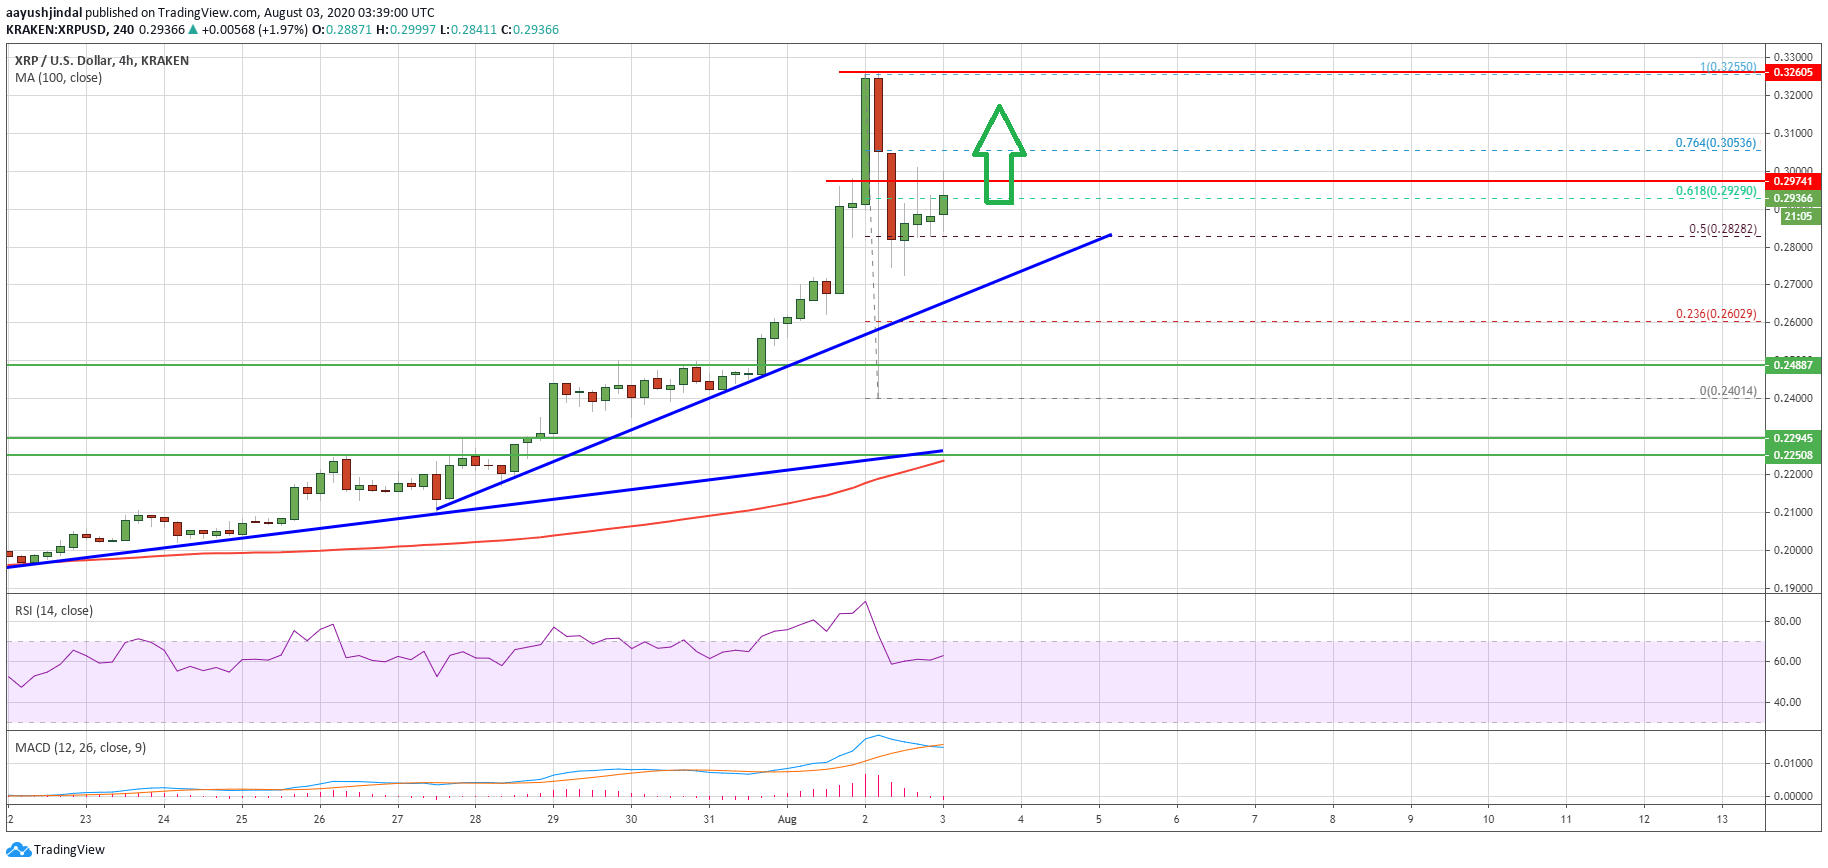Click the 0.22508 green price tag
The height and width of the screenshot is (868, 1828).
pyautogui.click(x=1793, y=455)
